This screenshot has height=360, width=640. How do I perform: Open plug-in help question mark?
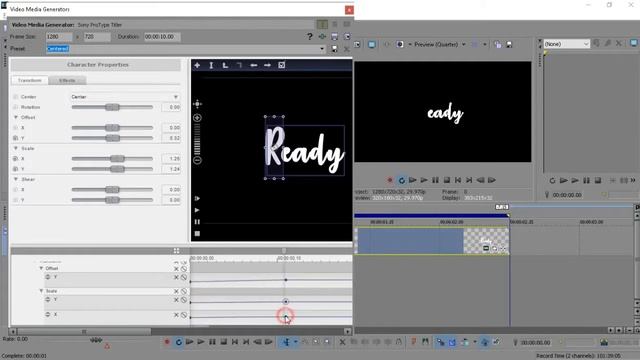tap(310, 37)
